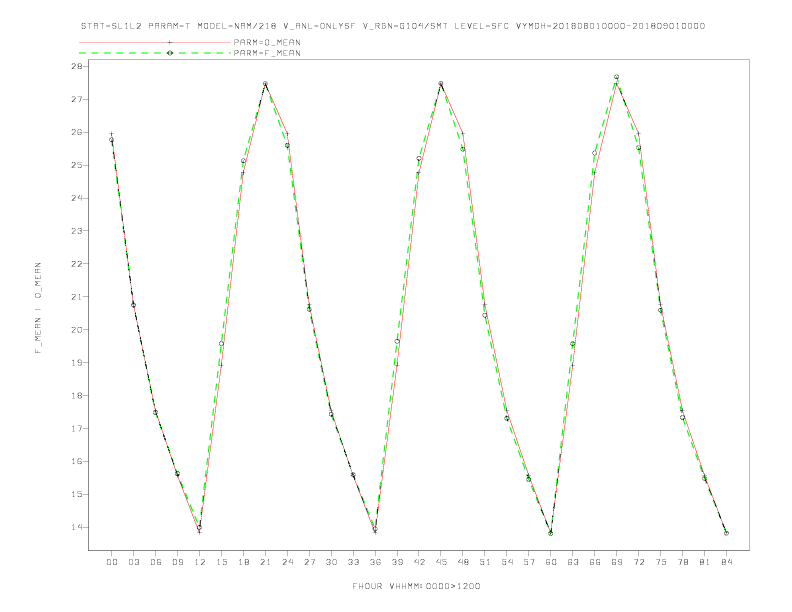Click x-axis tick label 51
The image size is (792, 612).
[485, 562]
